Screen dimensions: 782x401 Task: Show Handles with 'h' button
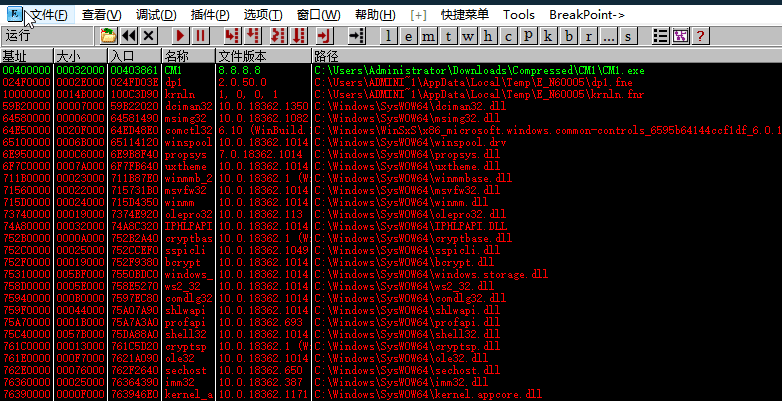488,36
